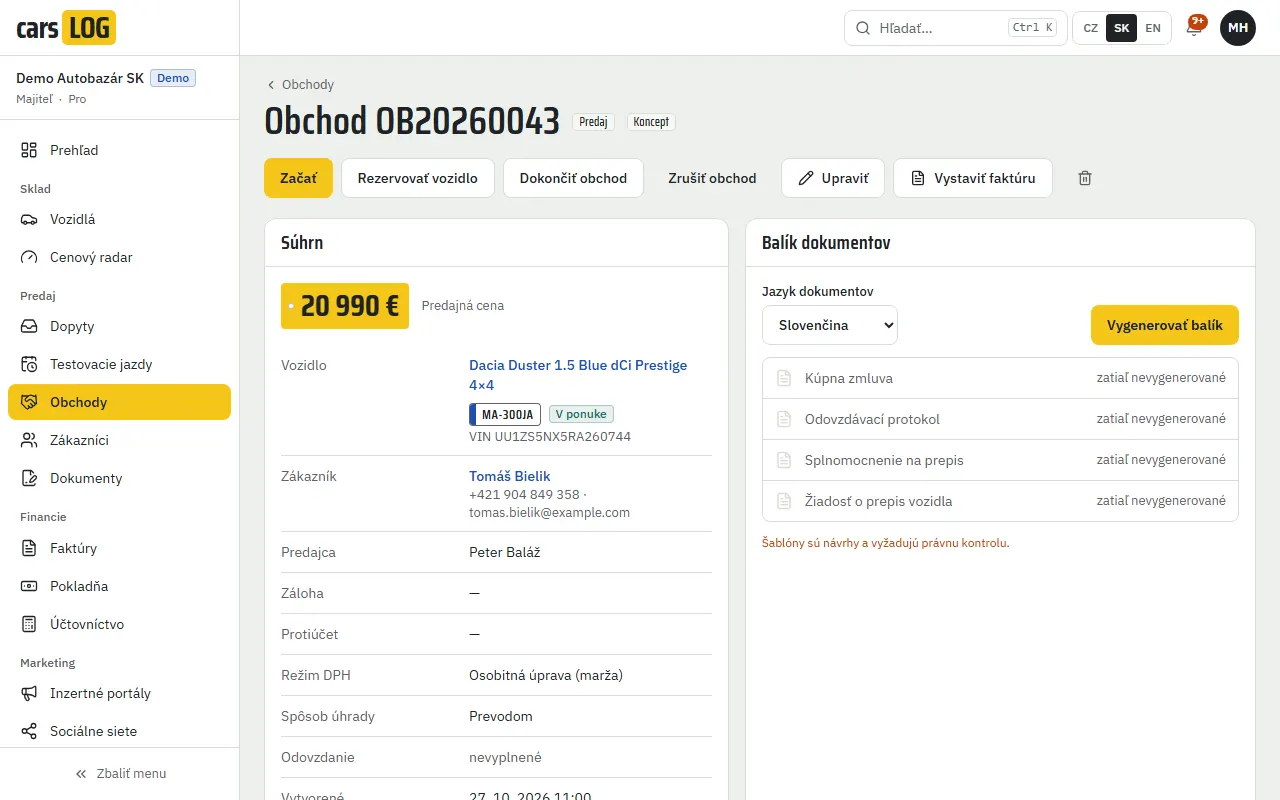Open Dokumenty in the sidebar

pos(119,478)
